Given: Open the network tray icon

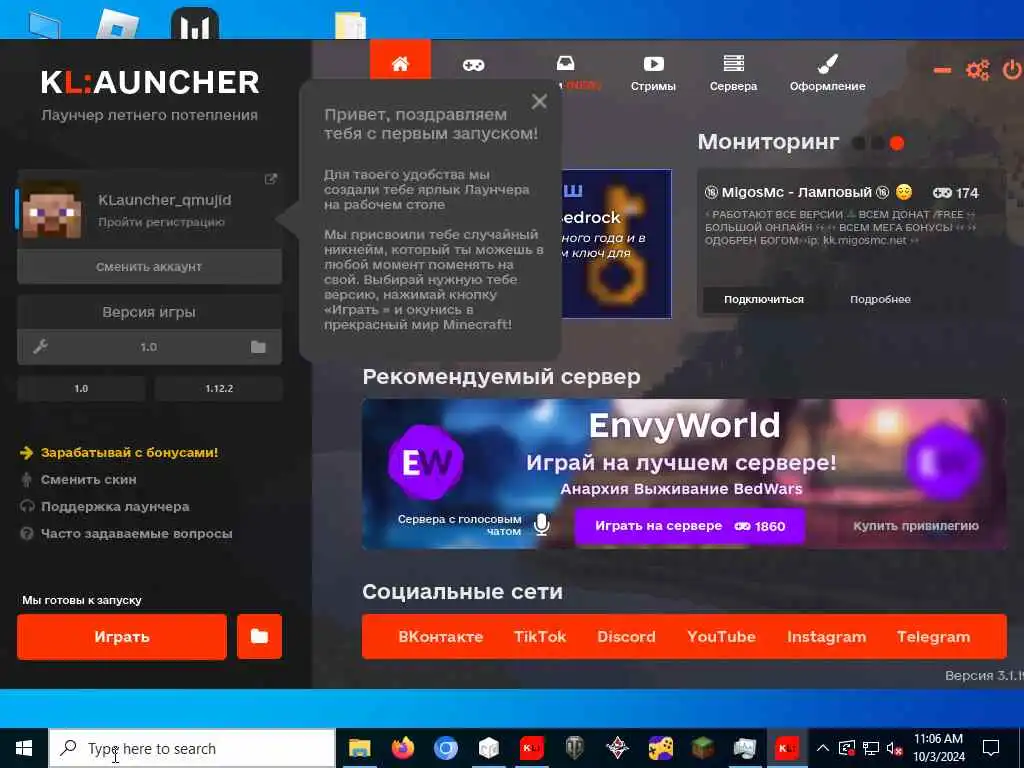Looking at the screenshot, I should (871, 748).
